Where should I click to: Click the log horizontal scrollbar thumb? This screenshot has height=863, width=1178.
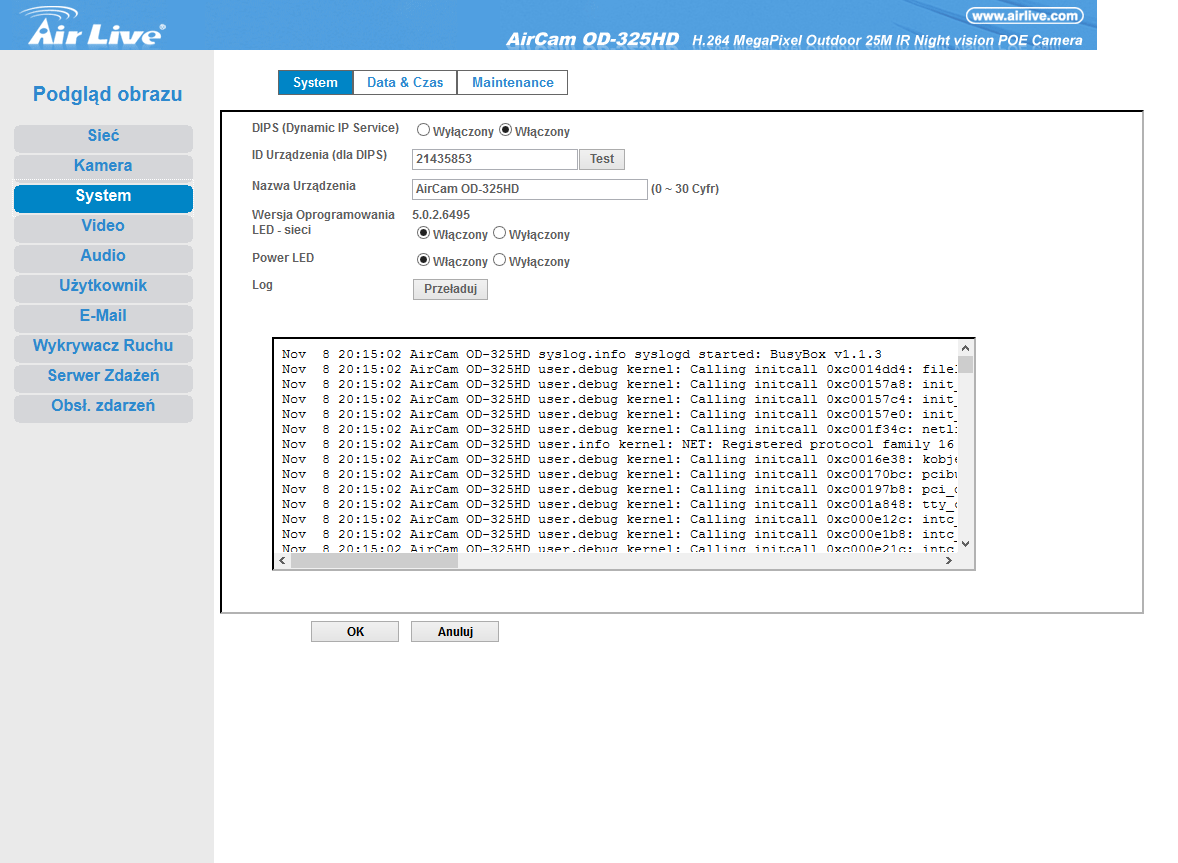tap(374, 560)
